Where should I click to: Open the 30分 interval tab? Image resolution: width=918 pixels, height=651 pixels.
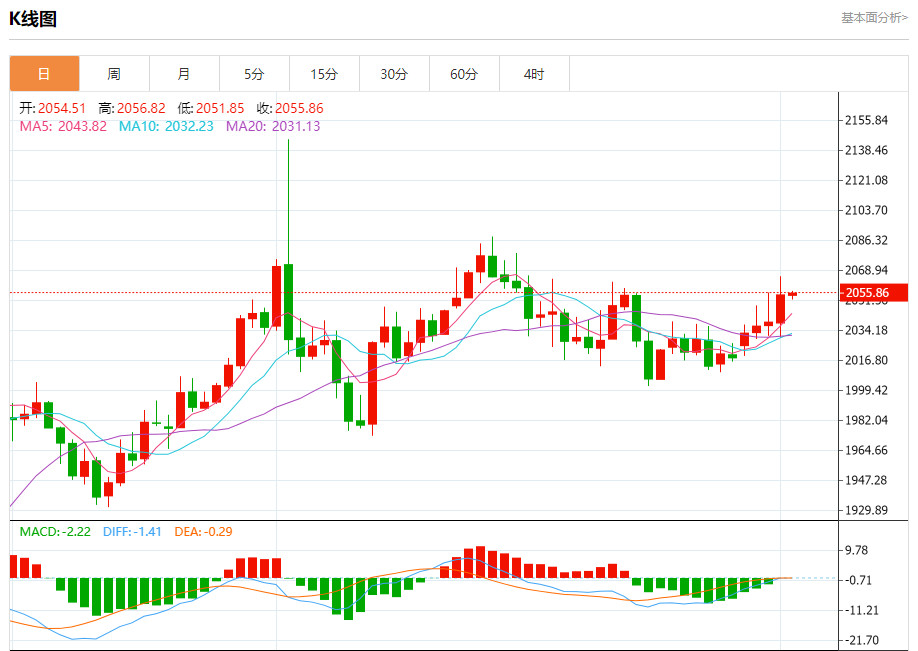pyautogui.click(x=394, y=74)
